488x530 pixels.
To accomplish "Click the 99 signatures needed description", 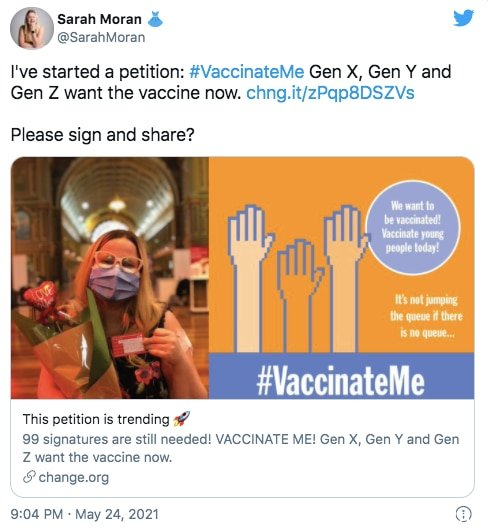I will click(x=241, y=448).
